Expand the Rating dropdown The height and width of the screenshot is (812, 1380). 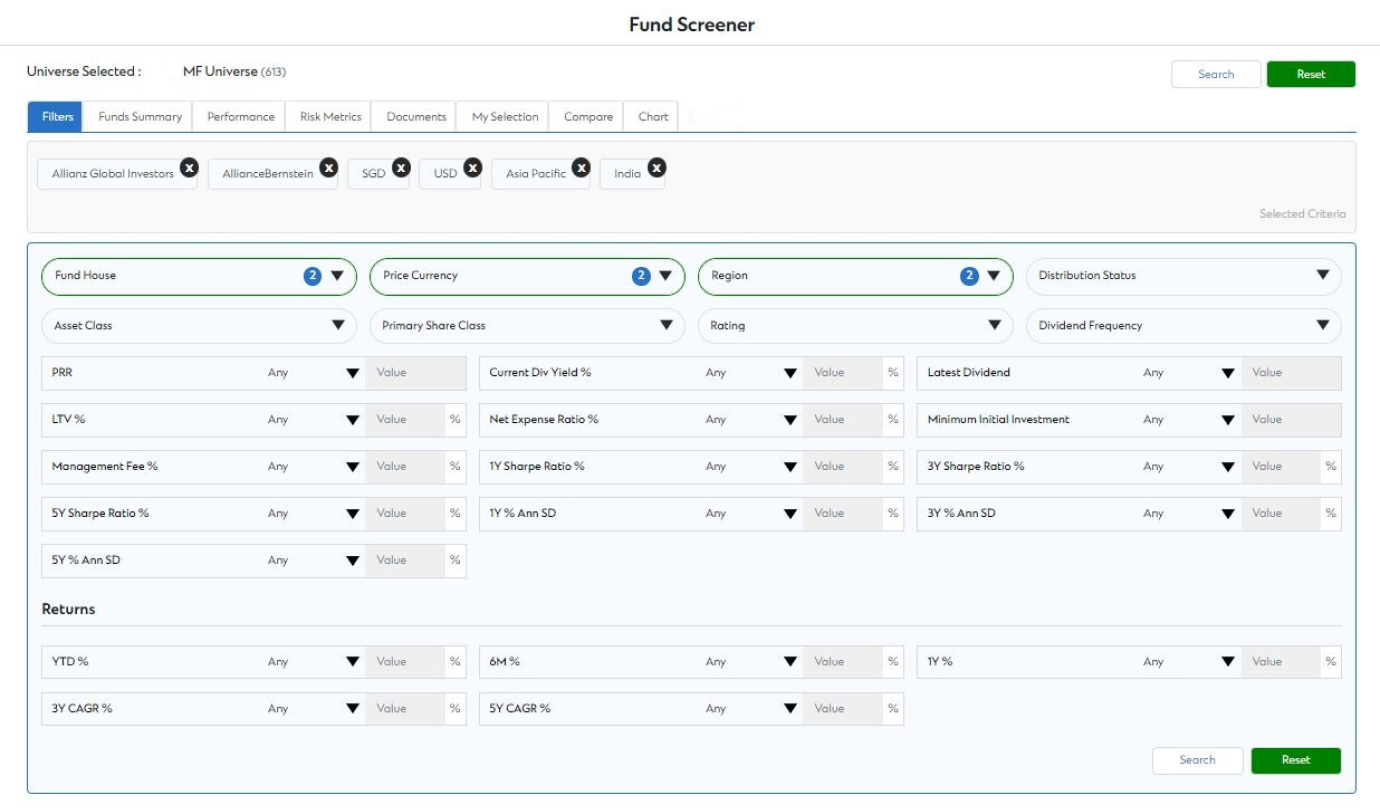tap(855, 326)
